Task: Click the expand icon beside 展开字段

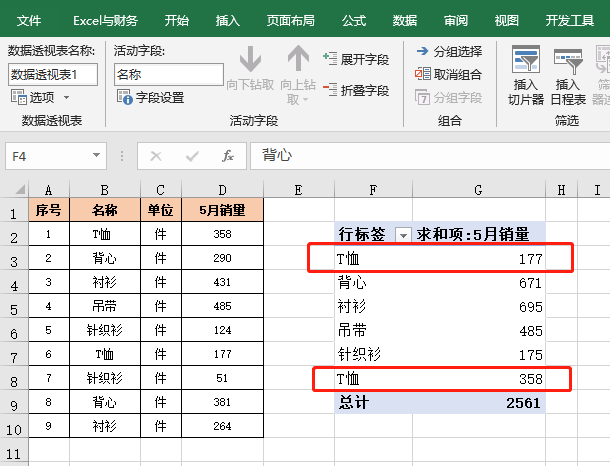Action: tap(330, 59)
